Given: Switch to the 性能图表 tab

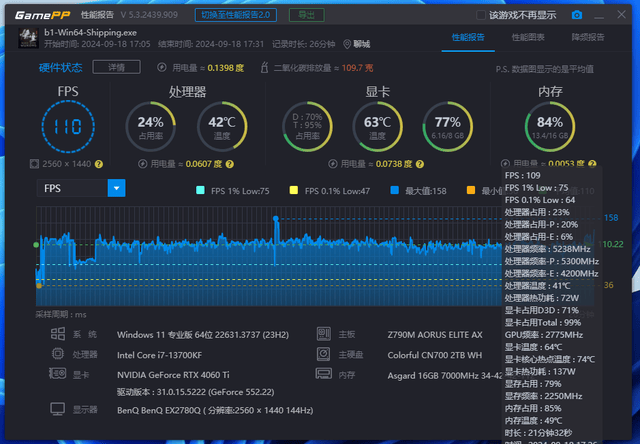Looking at the screenshot, I should point(529,38).
